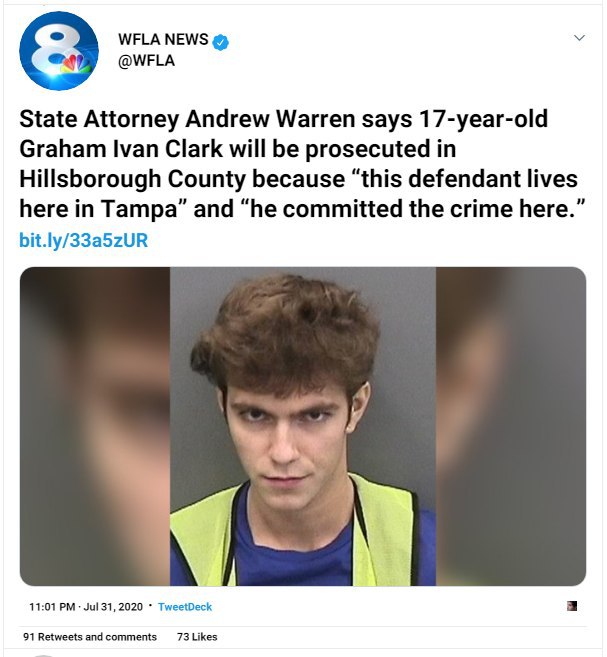This screenshot has width=607, height=657.
Task: Click the blurred right side of image
Action: point(511,426)
